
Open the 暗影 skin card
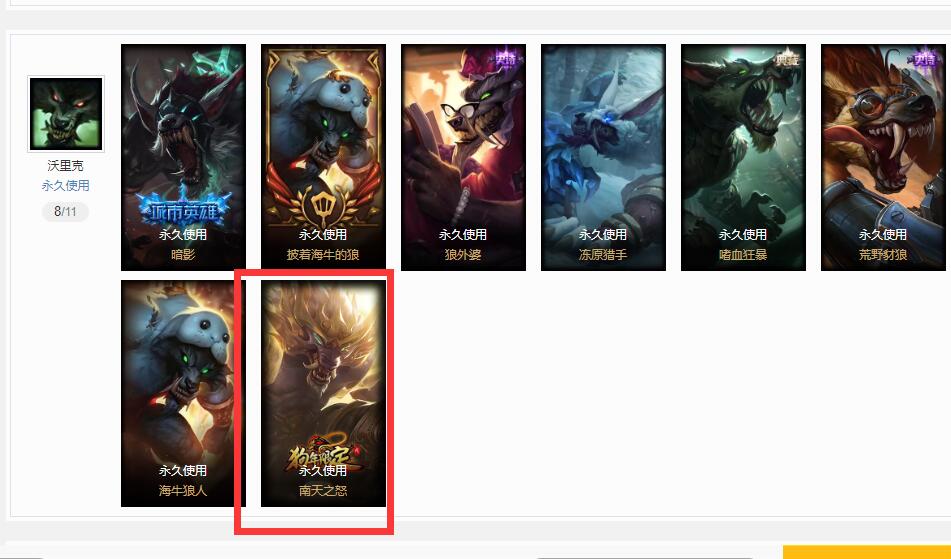pos(183,157)
